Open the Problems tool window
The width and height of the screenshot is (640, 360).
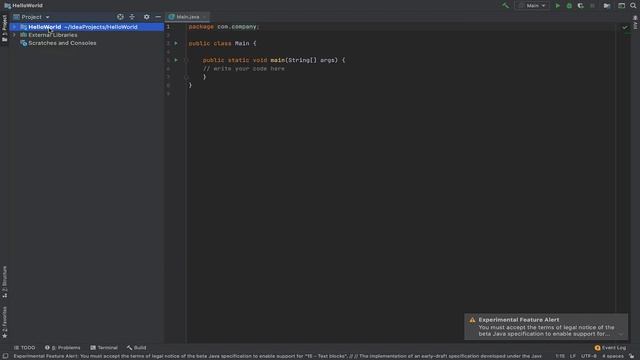pos(62,348)
